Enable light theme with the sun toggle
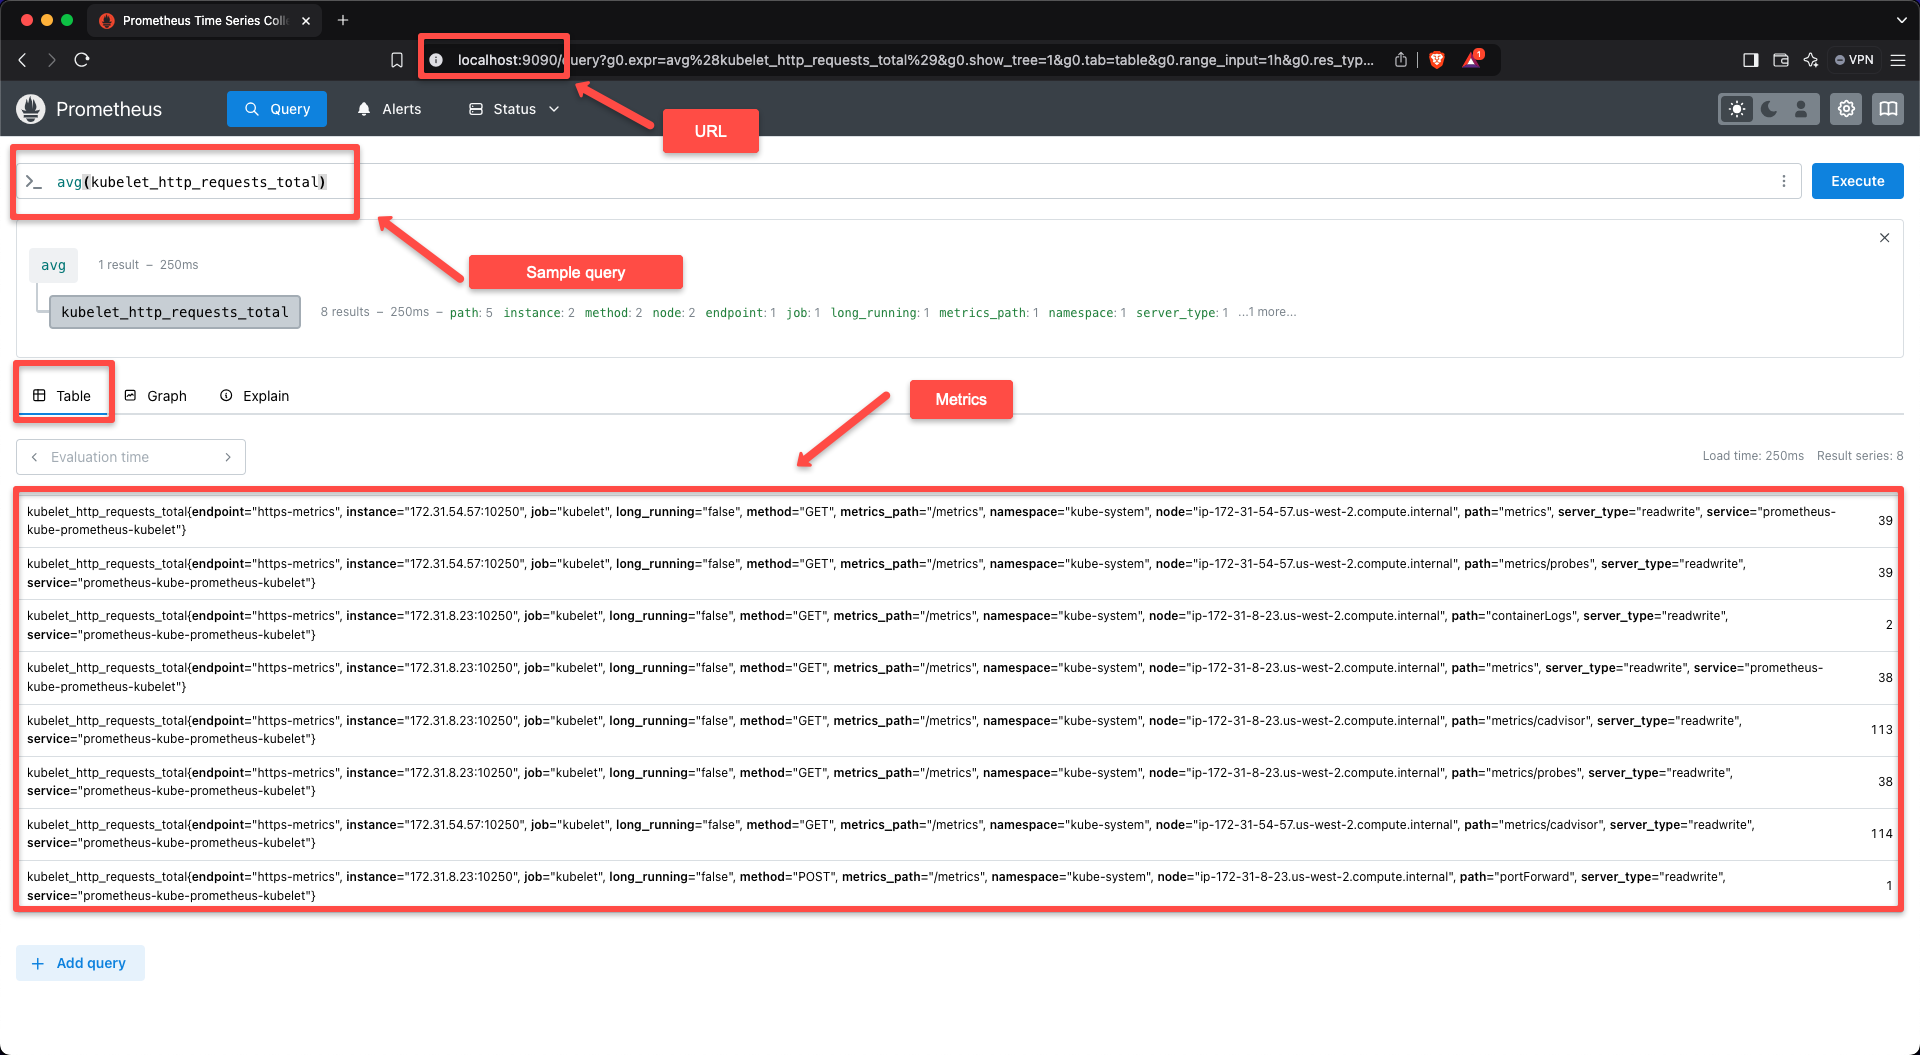Screen dimensions: 1920x1055 pos(1737,109)
